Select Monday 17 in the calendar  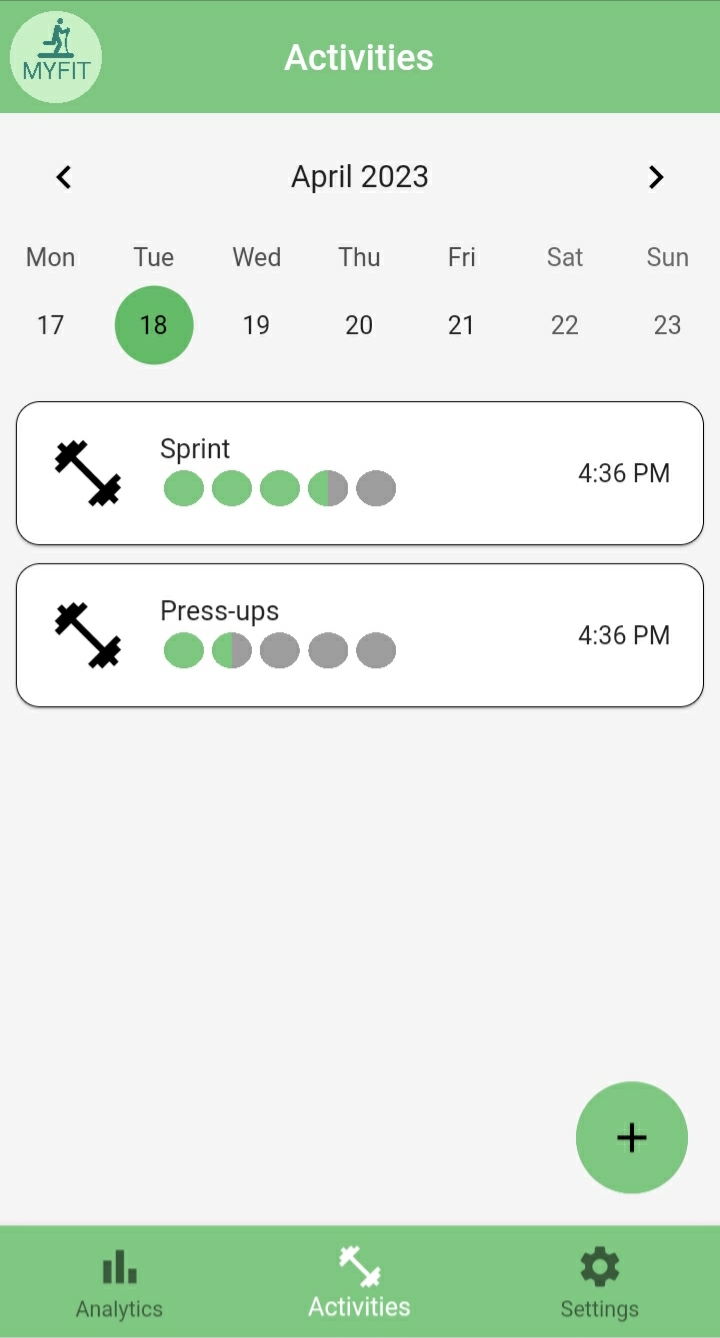[x=50, y=325]
